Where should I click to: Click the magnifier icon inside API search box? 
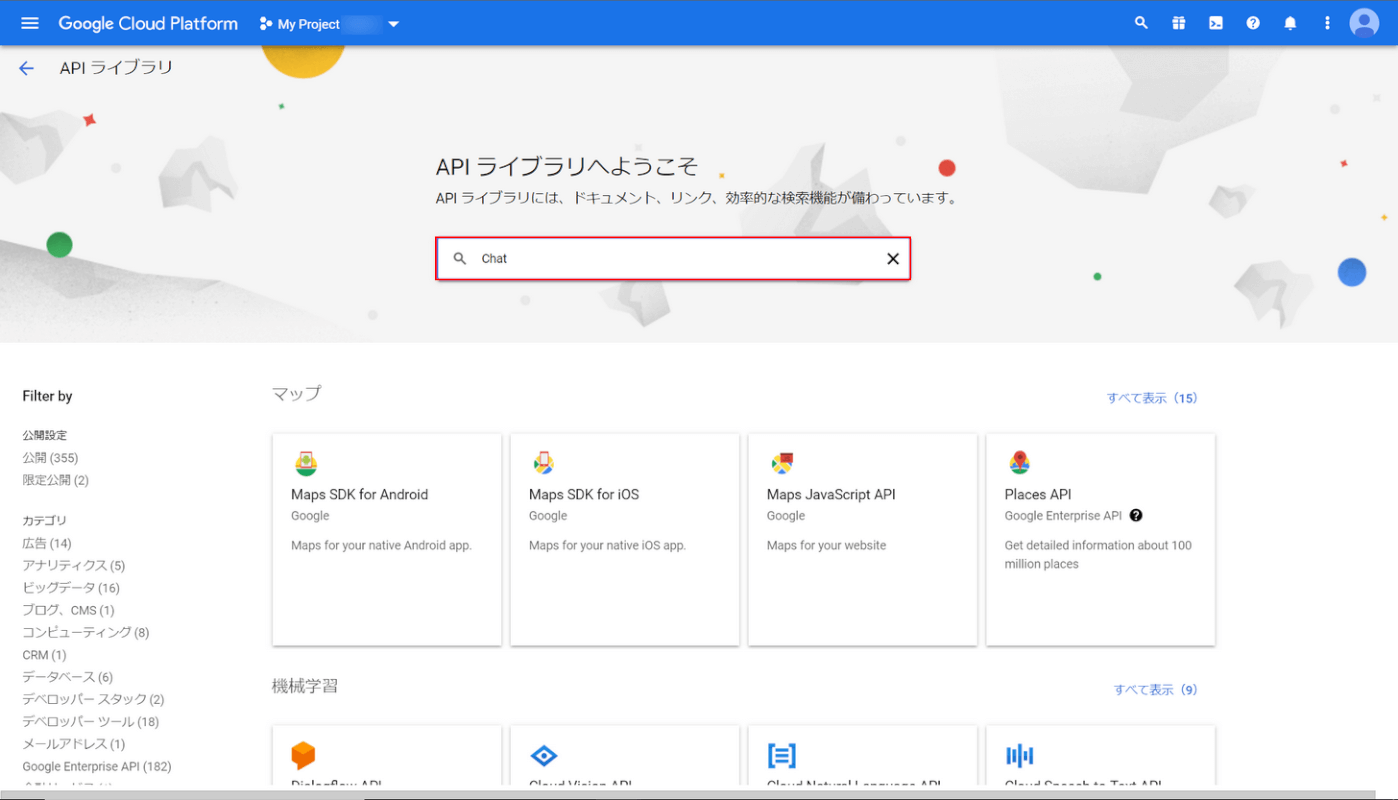460,258
